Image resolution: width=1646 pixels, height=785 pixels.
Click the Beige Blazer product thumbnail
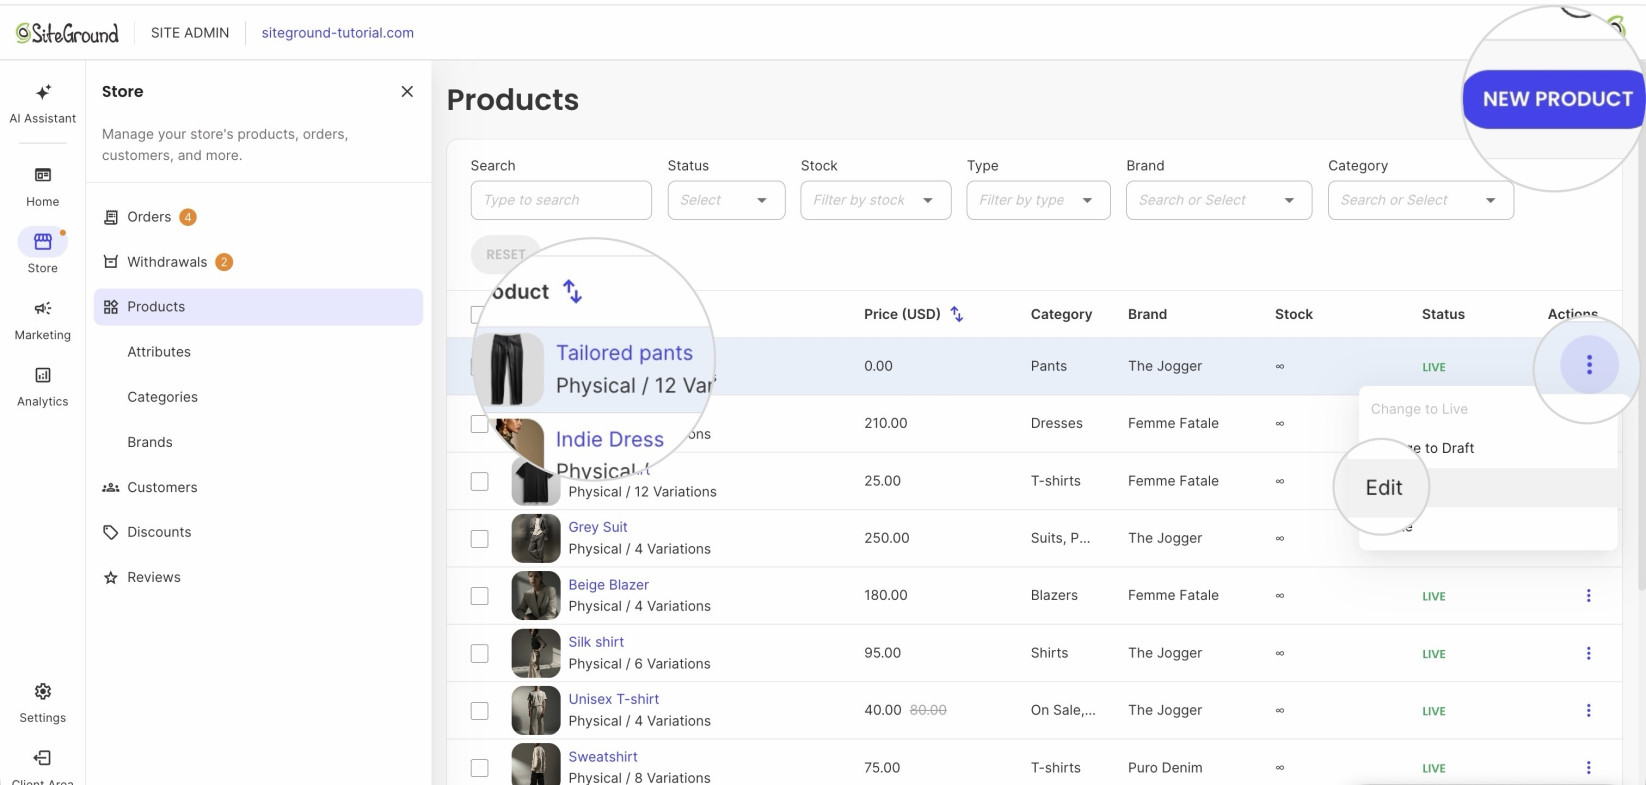536,596
